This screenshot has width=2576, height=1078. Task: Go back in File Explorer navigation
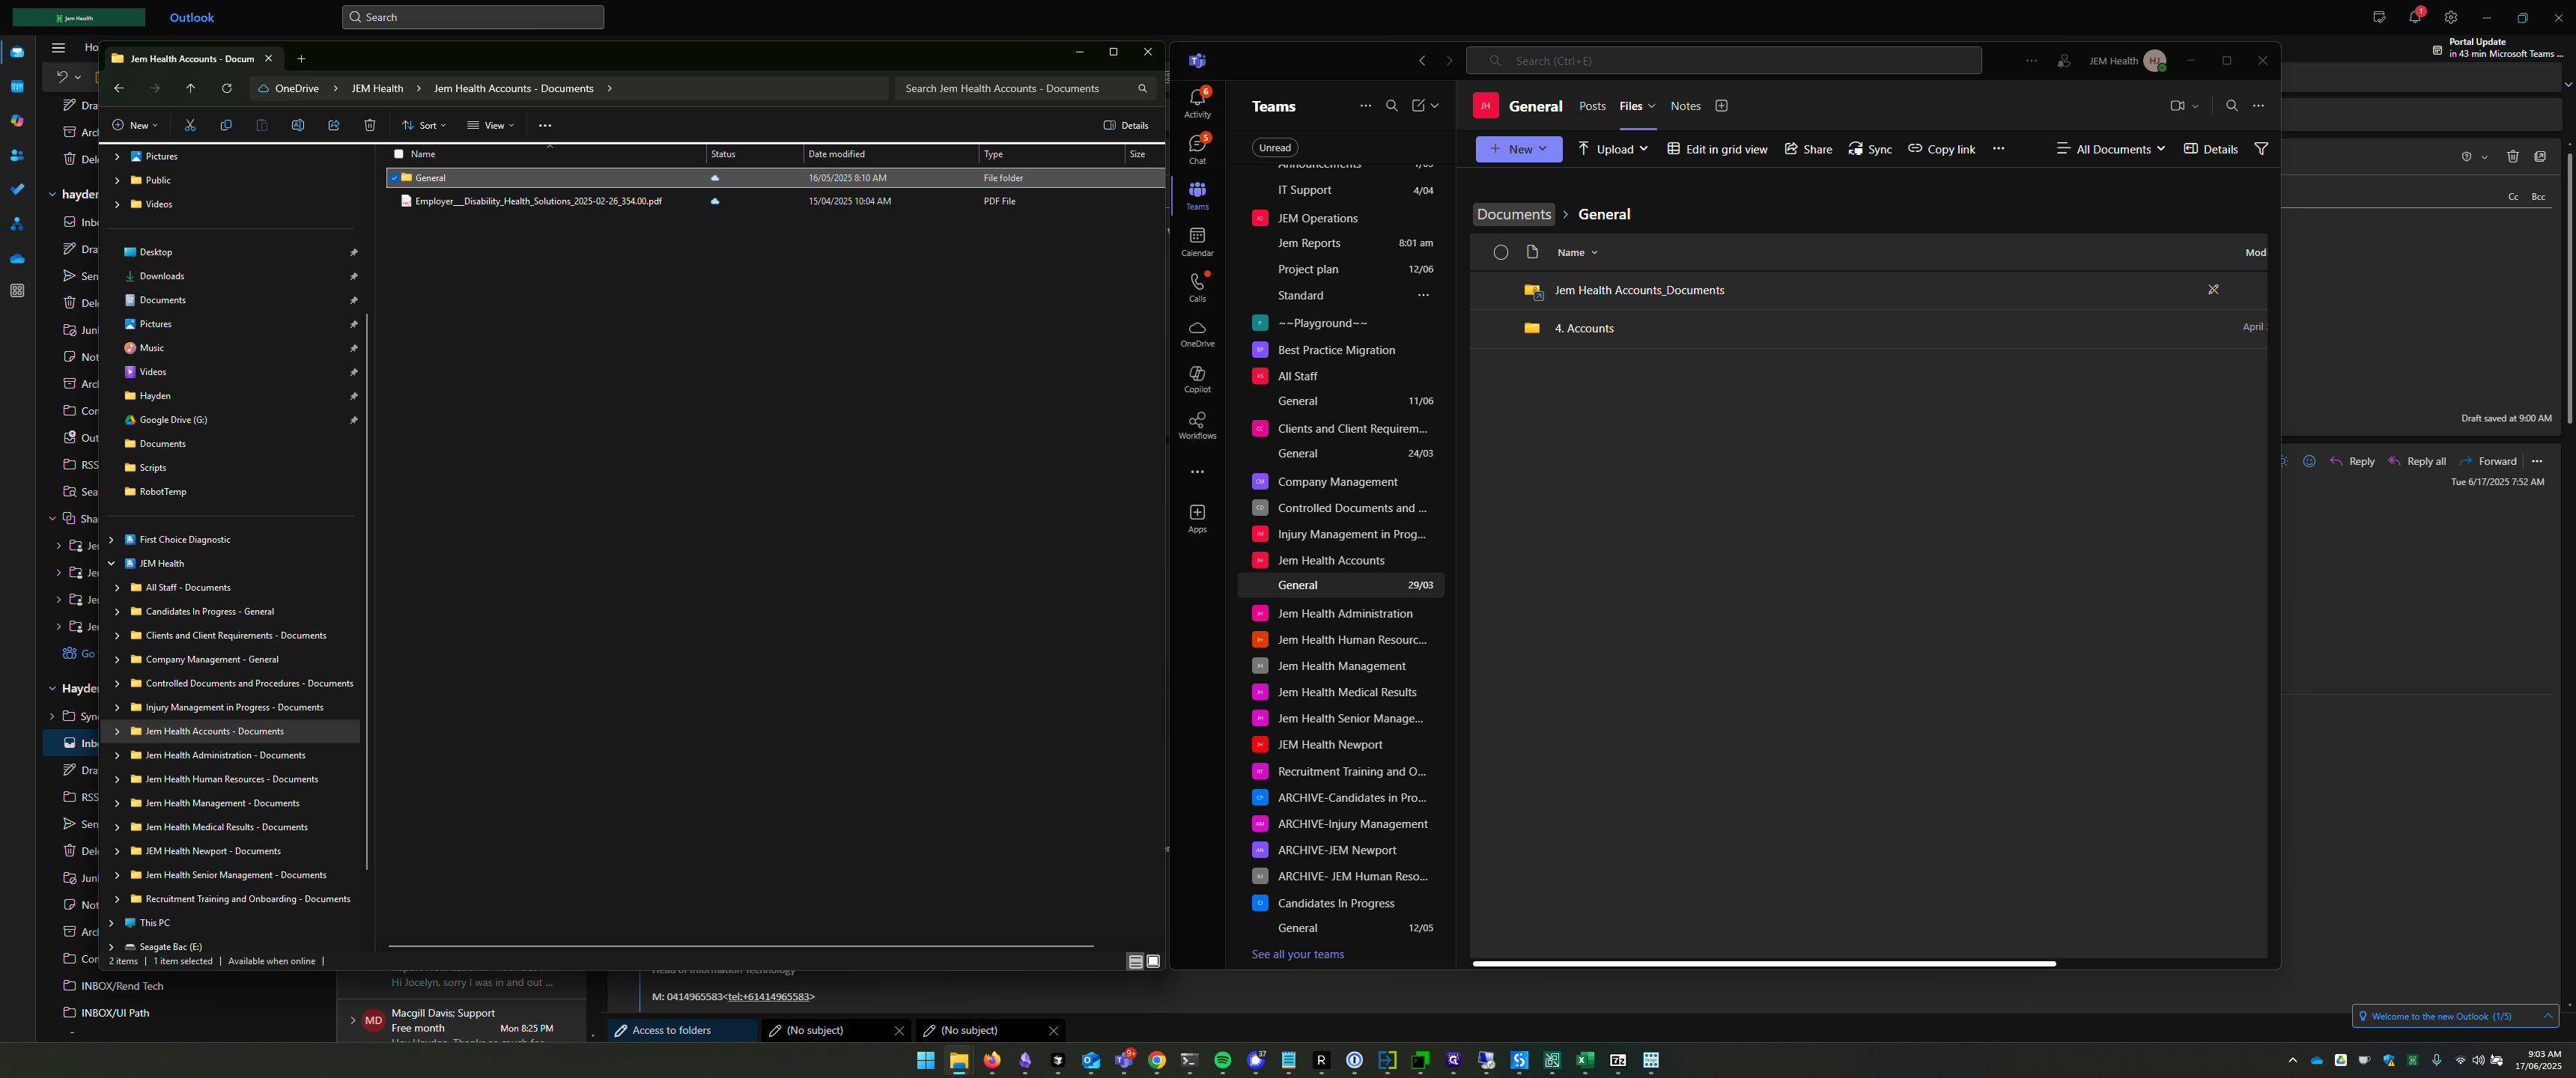pyautogui.click(x=119, y=88)
